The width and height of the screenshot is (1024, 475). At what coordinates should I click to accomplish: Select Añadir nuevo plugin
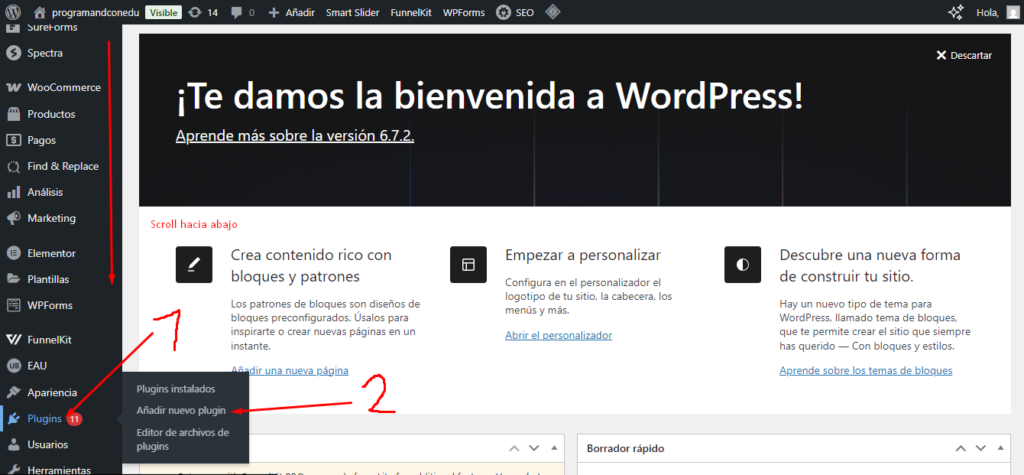coord(181,411)
